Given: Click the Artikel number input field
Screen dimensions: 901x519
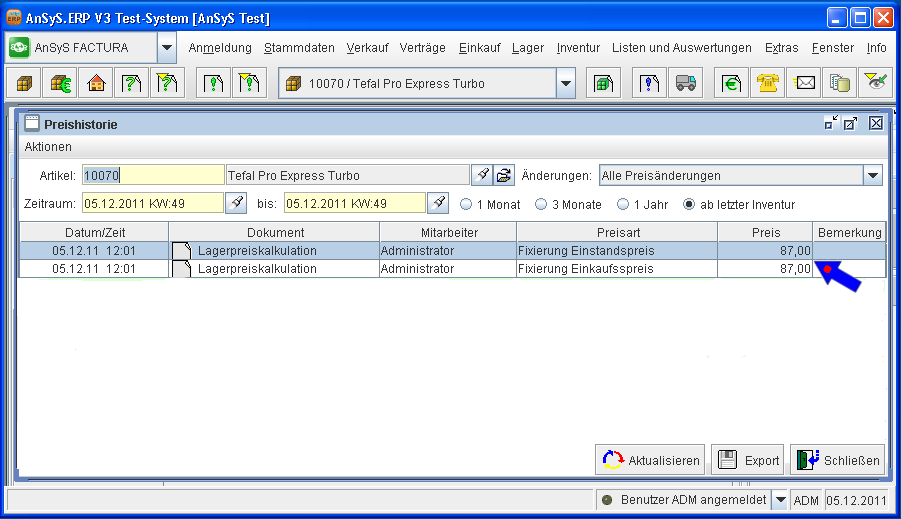Looking at the screenshot, I should tap(153, 175).
